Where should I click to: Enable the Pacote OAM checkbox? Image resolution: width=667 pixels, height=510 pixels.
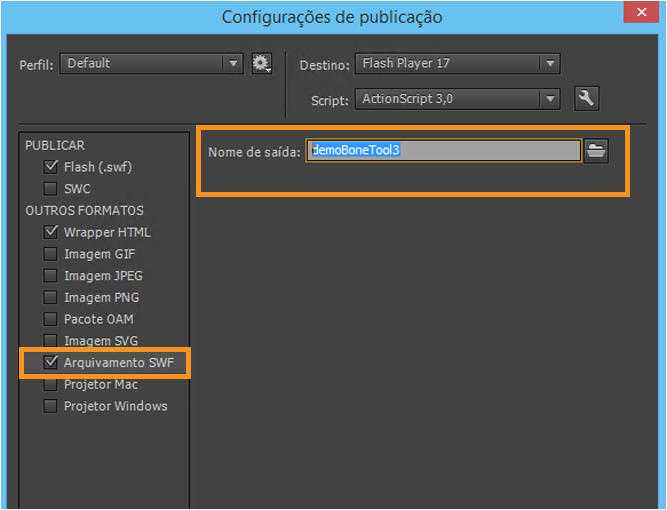(51, 320)
